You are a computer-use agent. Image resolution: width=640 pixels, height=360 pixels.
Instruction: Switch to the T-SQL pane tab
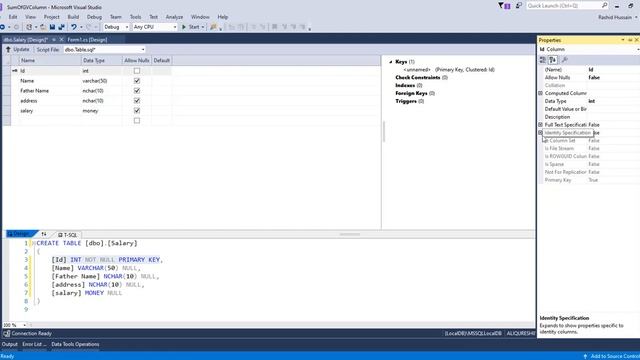[x=67, y=235]
